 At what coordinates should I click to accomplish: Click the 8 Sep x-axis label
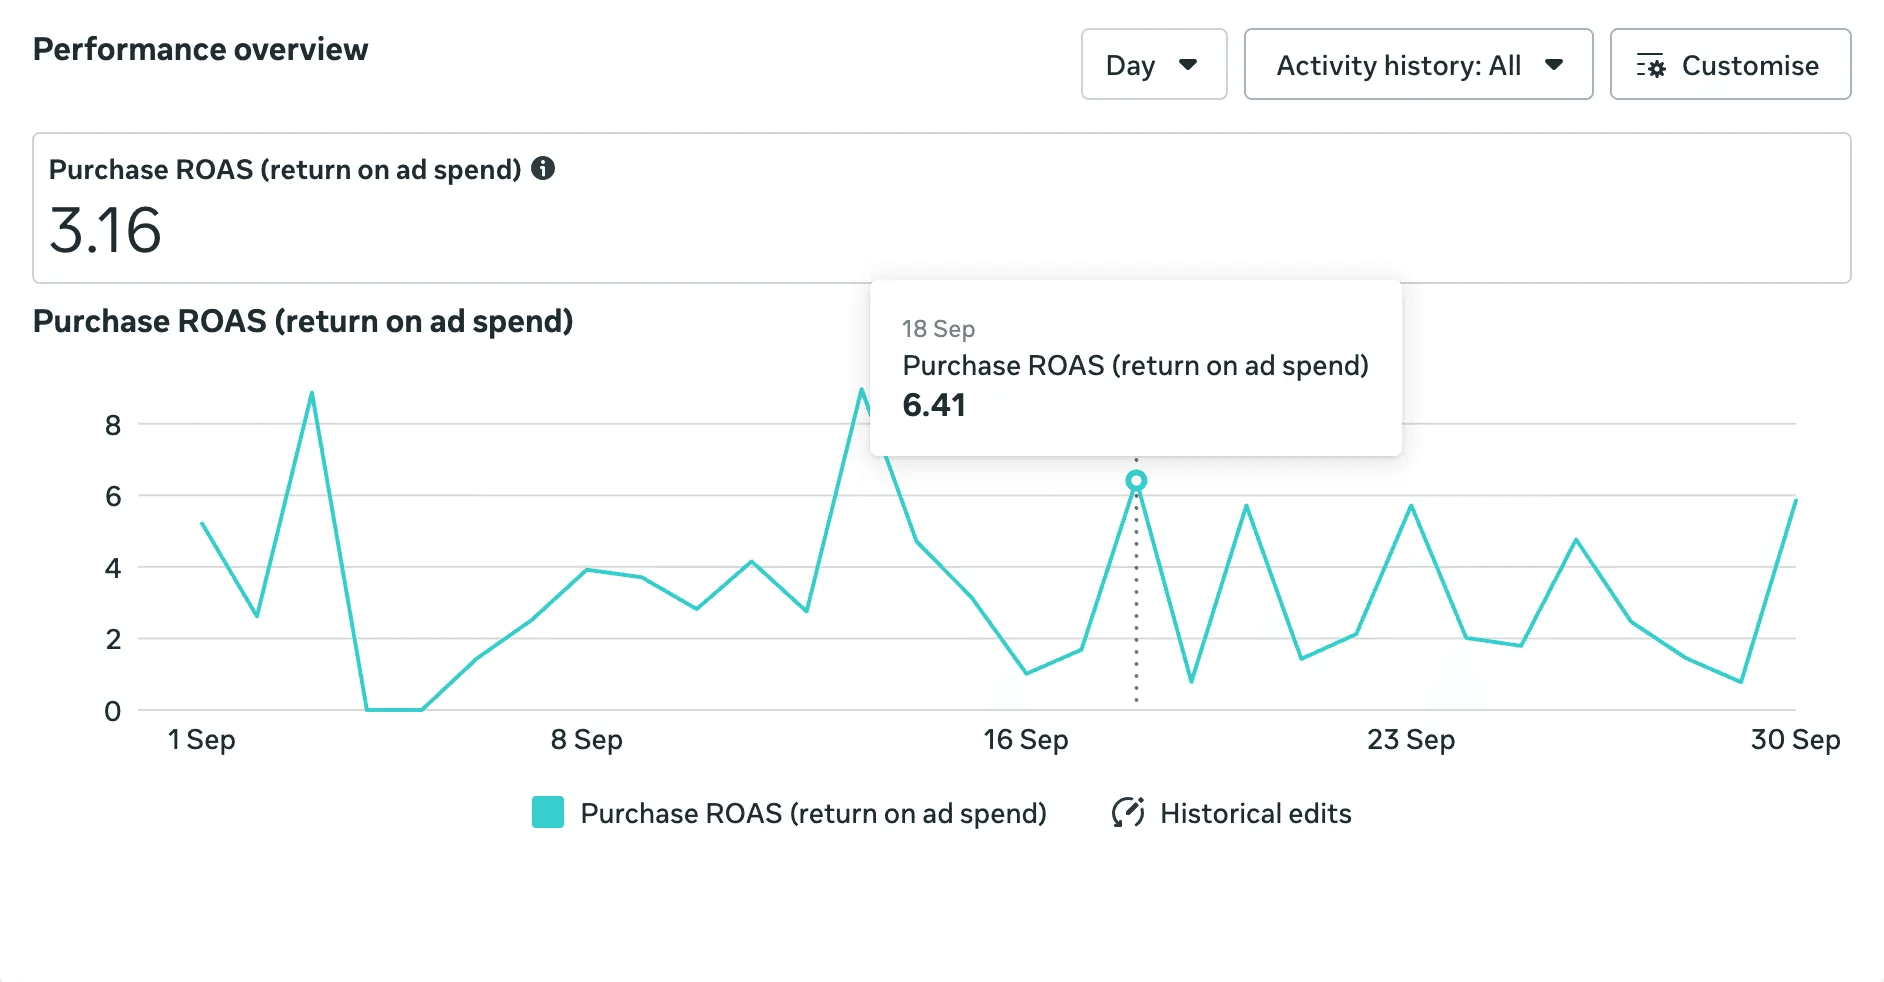tap(587, 740)
